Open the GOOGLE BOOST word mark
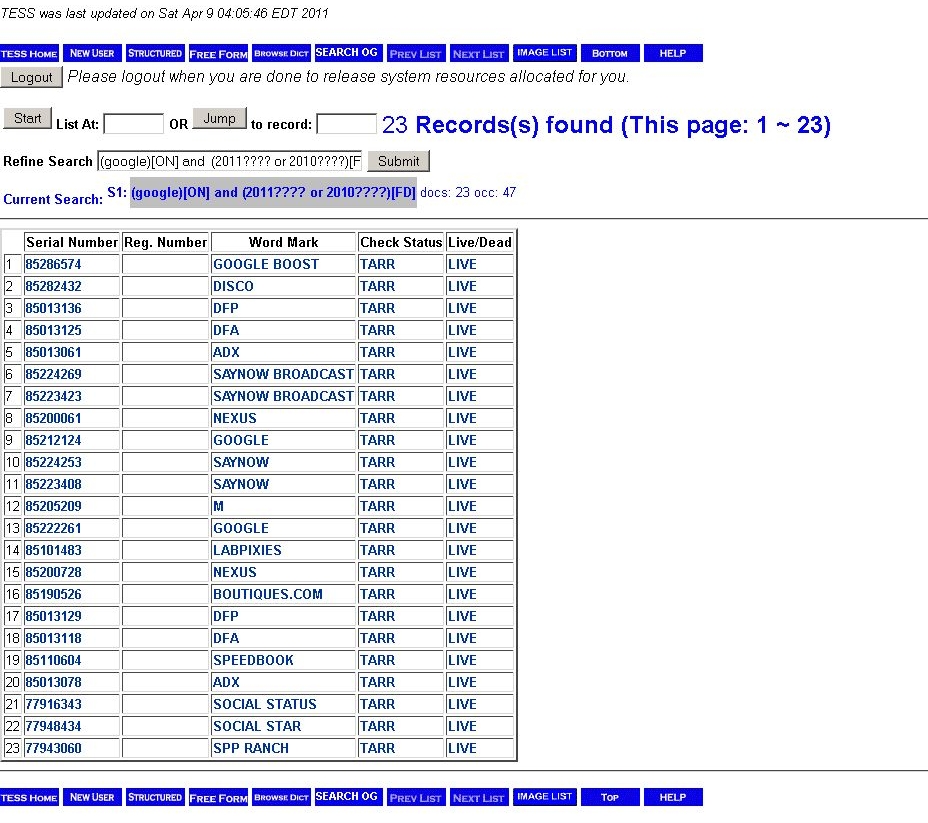This screenshot has width=928, height=823. [265, 265]
